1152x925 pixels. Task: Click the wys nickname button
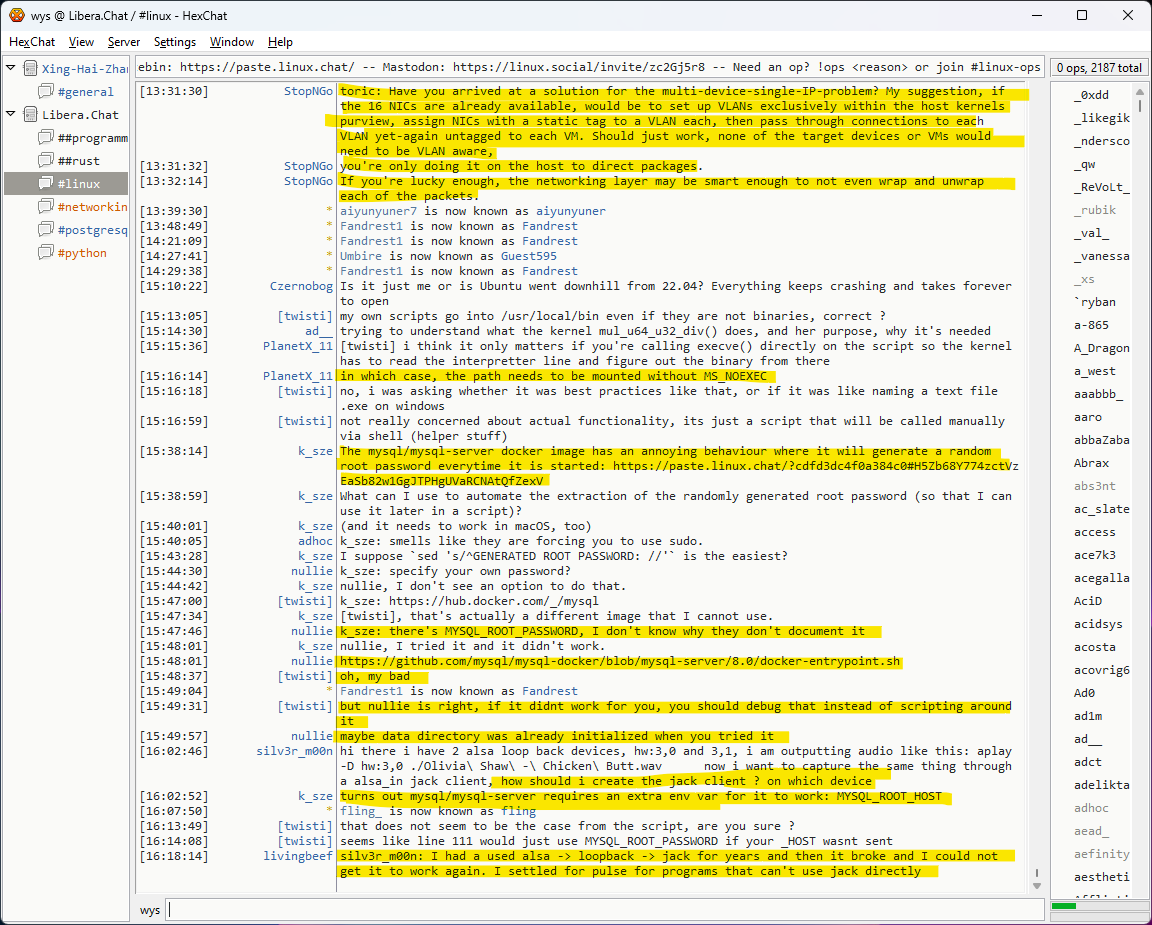pos(150,910)
